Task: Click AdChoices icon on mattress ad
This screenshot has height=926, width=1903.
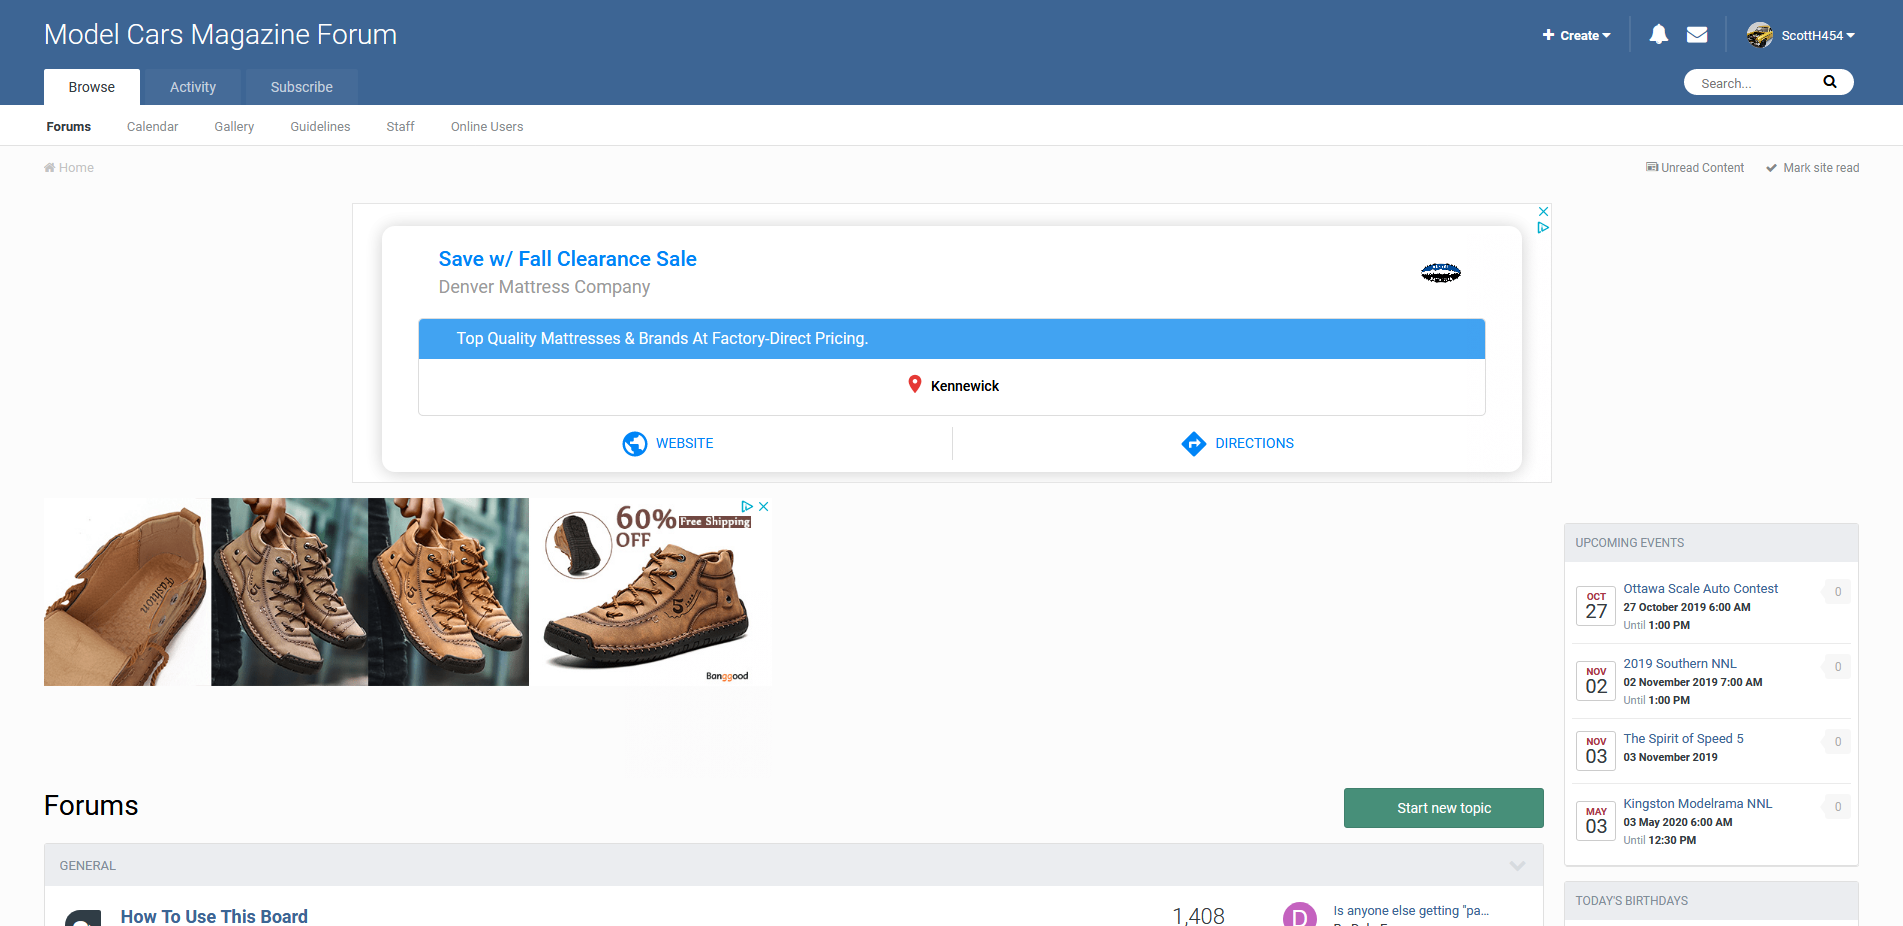Action: tap(1543, 228)
